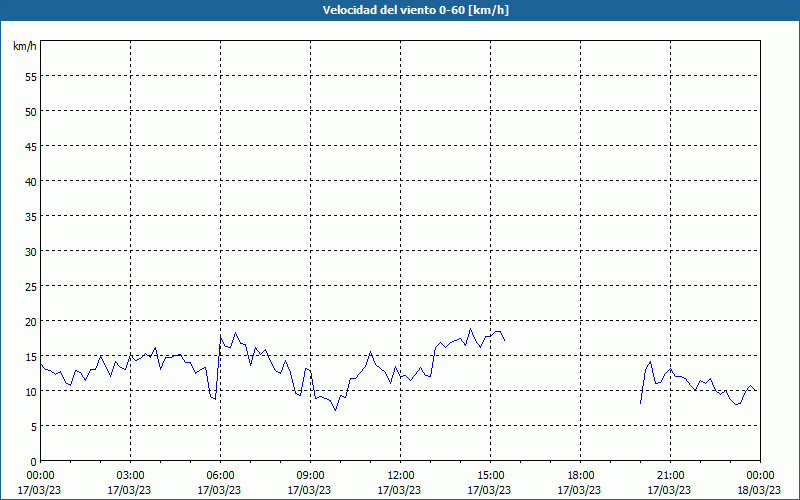Click the 00:00 17/03/23 start time label
This screenshot has height=500, width=800.
[39, 483]
